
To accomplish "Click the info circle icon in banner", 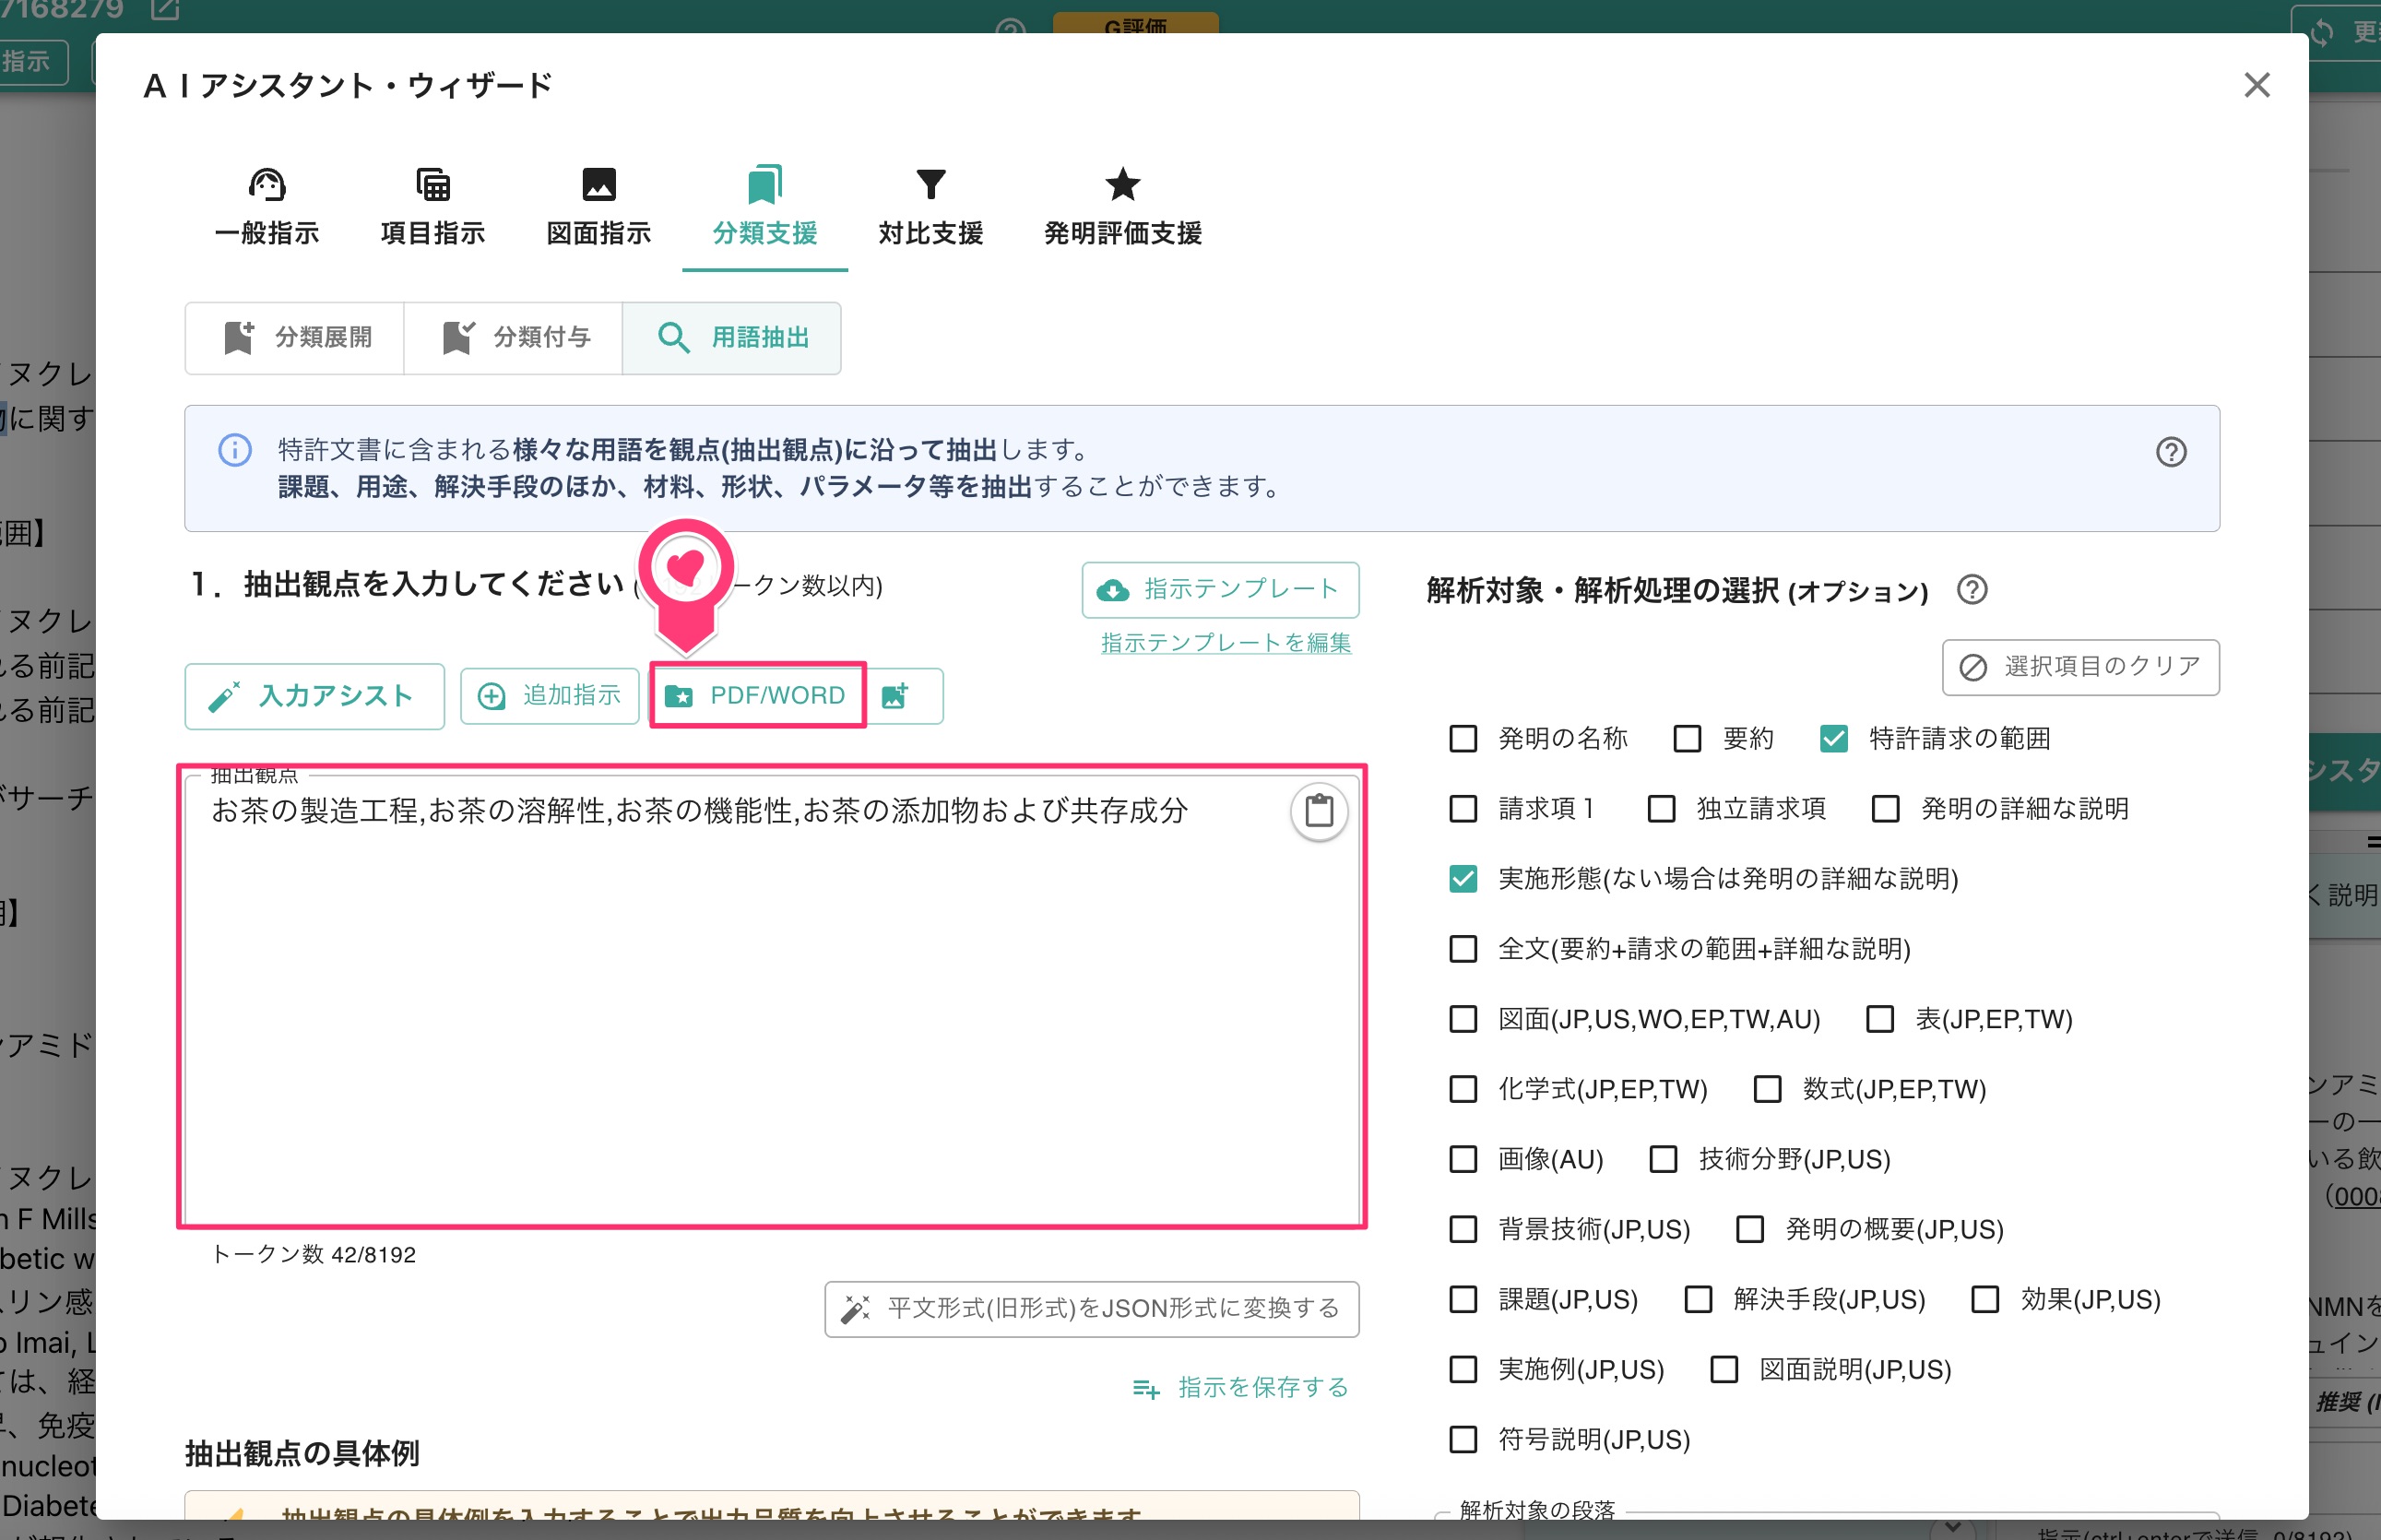I will point(235,450).
